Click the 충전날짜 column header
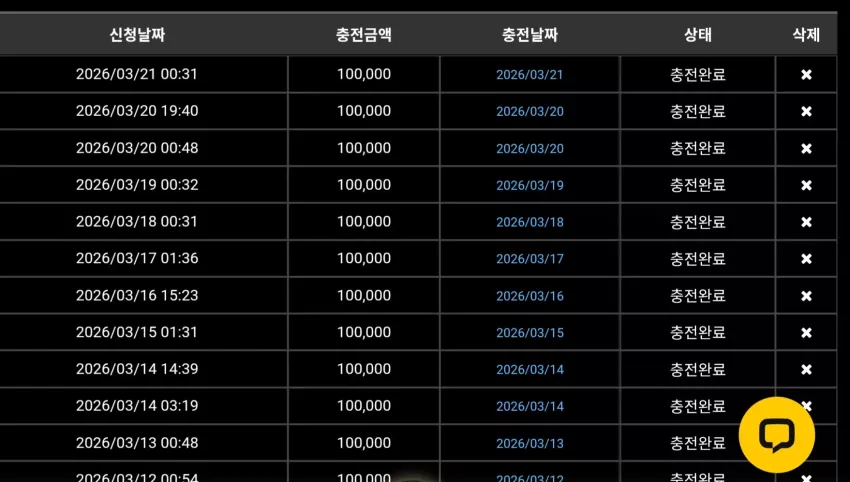 pyautogui.click(x=530, y=35)
